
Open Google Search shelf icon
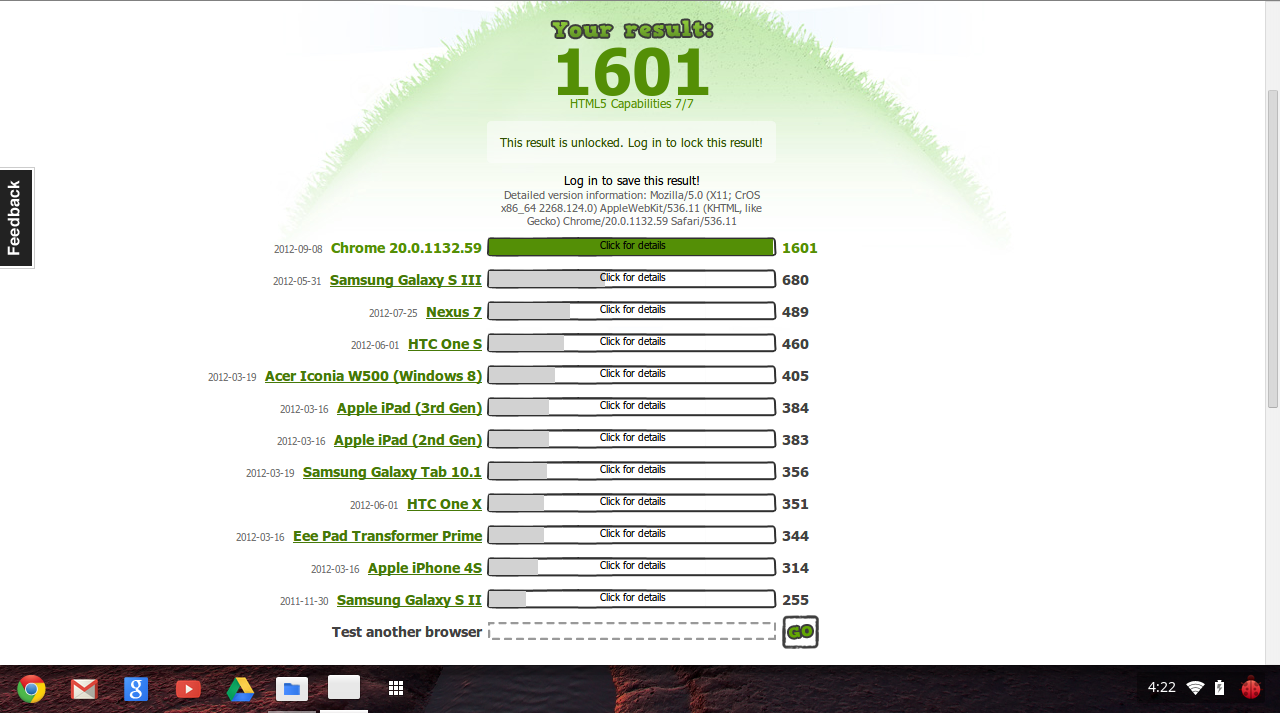coord(136,688)
